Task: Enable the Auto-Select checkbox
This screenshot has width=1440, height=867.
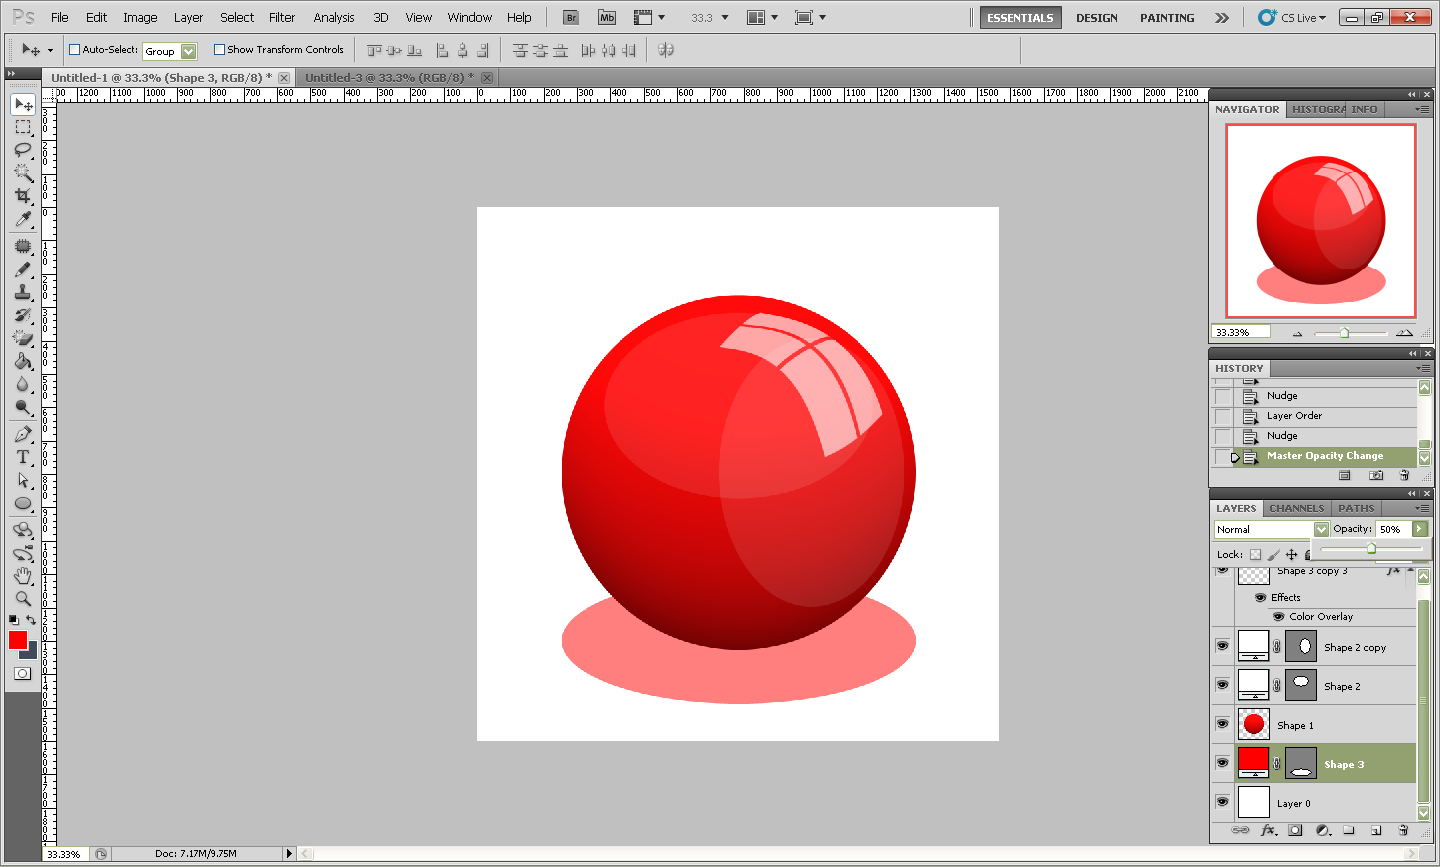Action: tap(74, 49)
